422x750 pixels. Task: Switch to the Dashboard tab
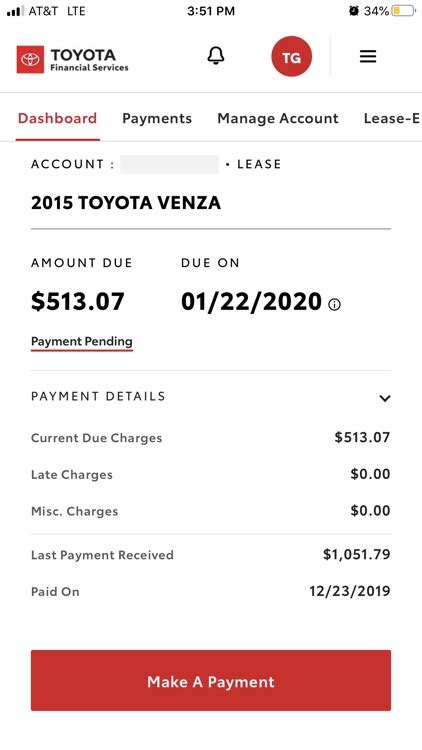click(57, 119)
